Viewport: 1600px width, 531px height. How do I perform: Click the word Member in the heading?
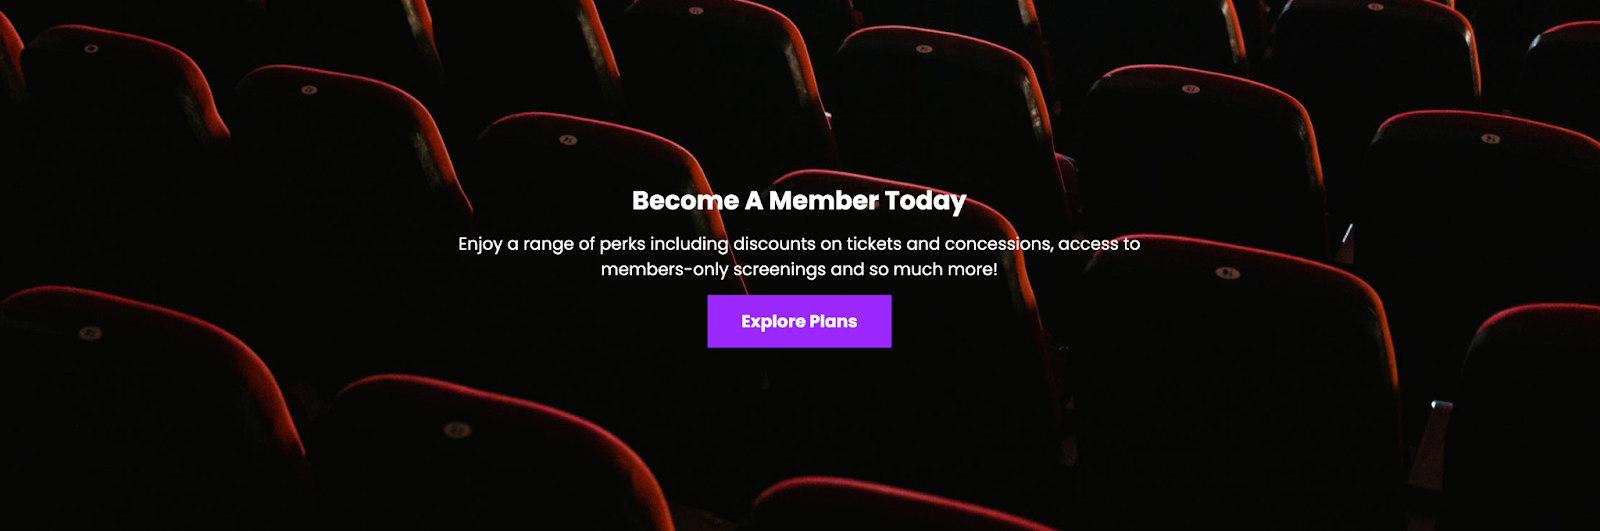[x=824, y=201]
